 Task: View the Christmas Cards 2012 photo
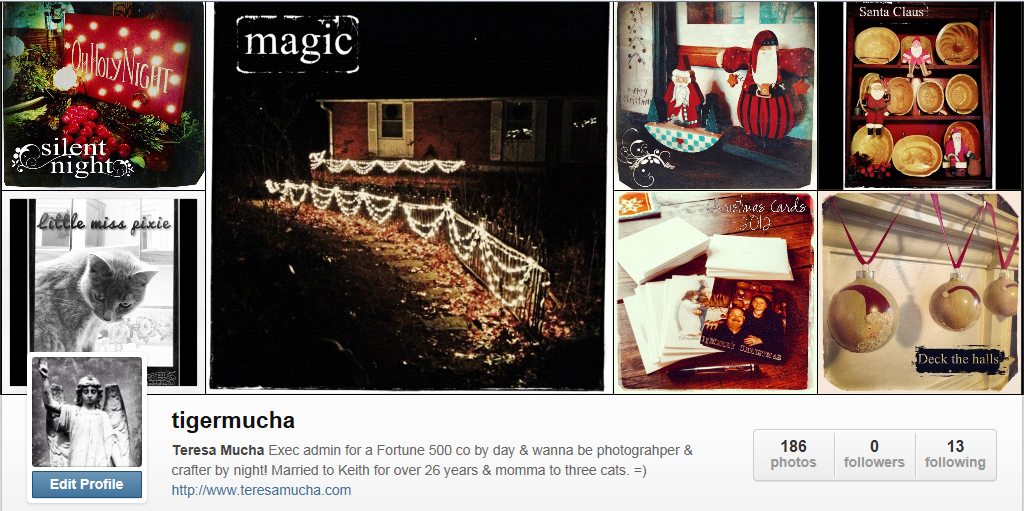(x=715, y=292)
